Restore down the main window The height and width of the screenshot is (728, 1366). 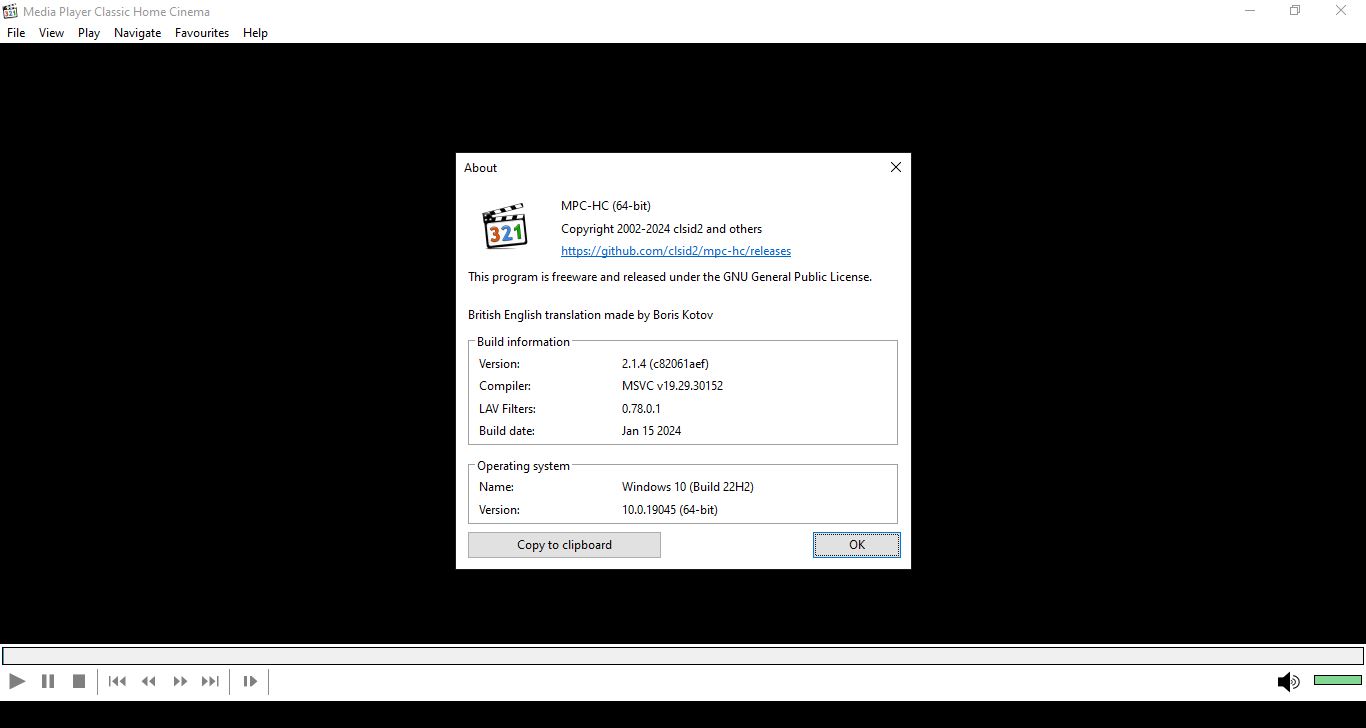click(1295, 11)
